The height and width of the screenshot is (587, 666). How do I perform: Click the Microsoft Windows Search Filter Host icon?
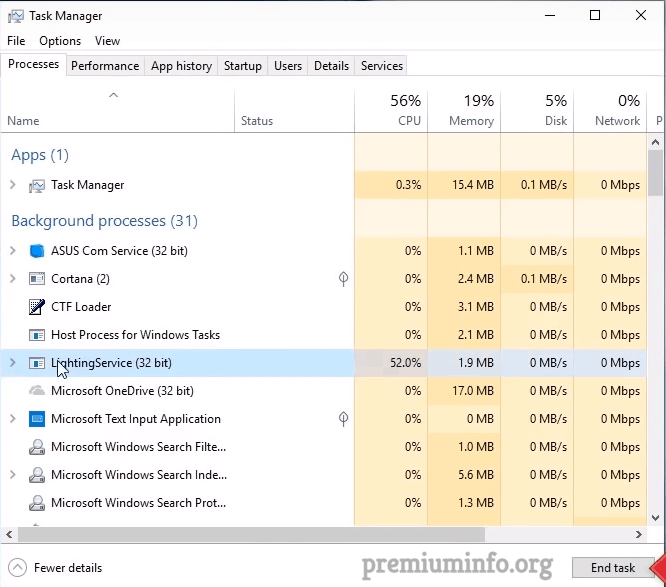(x=37, y=447)
